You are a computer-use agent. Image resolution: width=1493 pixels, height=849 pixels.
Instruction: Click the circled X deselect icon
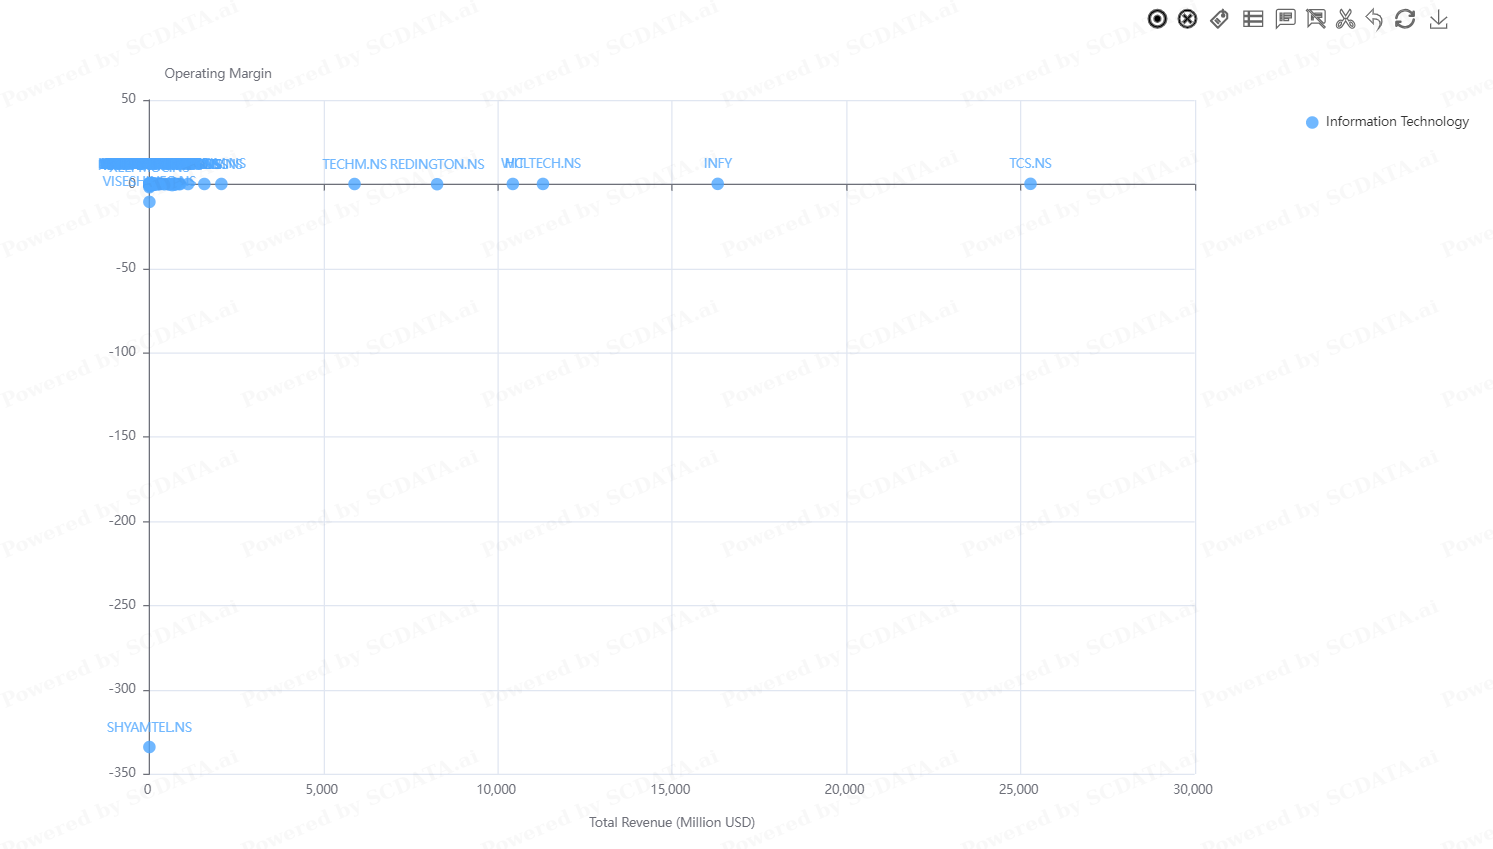1187,19
